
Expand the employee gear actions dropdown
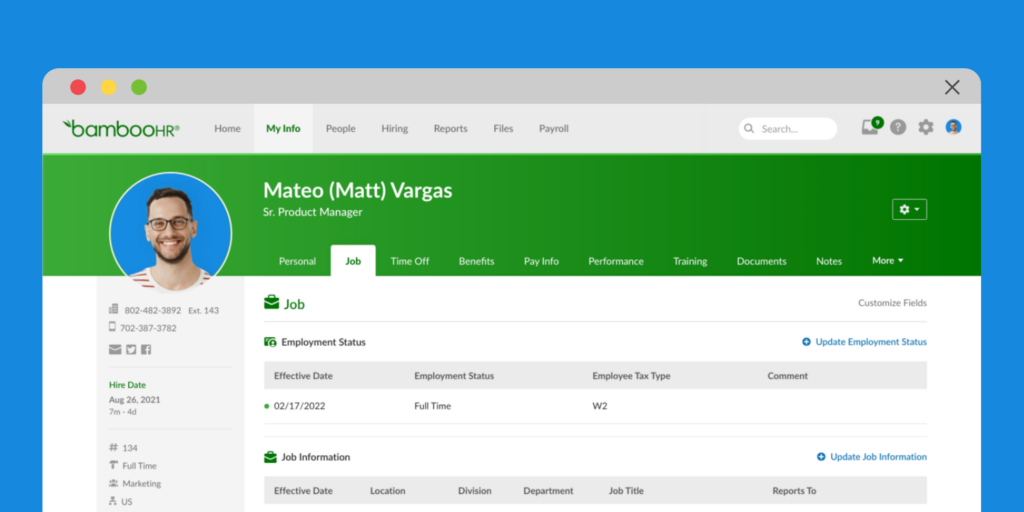[909, 209]
